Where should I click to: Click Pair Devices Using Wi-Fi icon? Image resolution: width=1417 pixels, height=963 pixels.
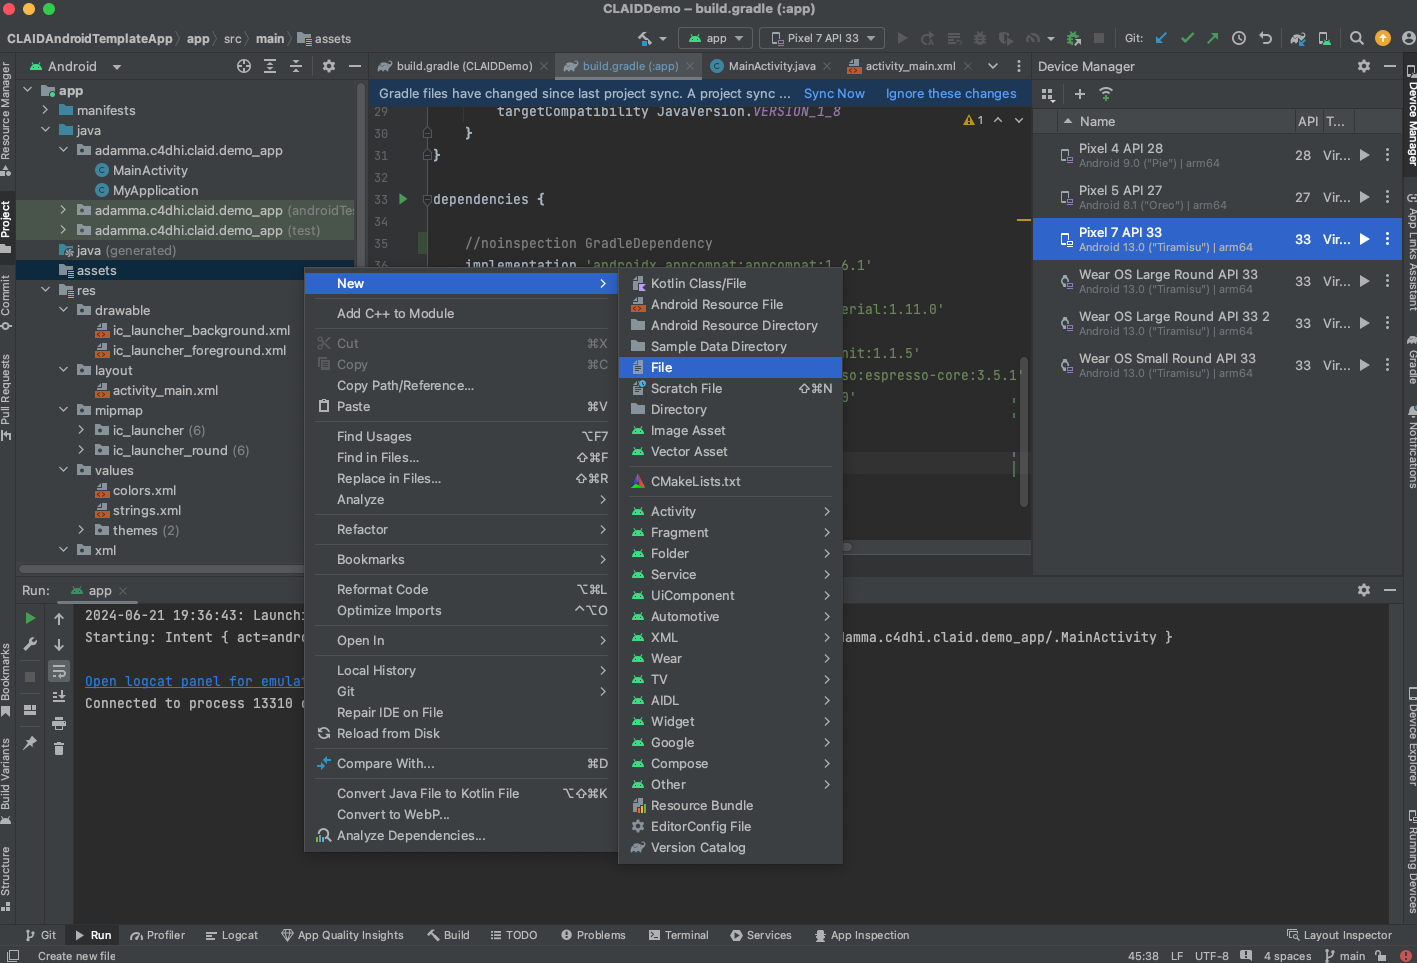(x=1106, y=94)
